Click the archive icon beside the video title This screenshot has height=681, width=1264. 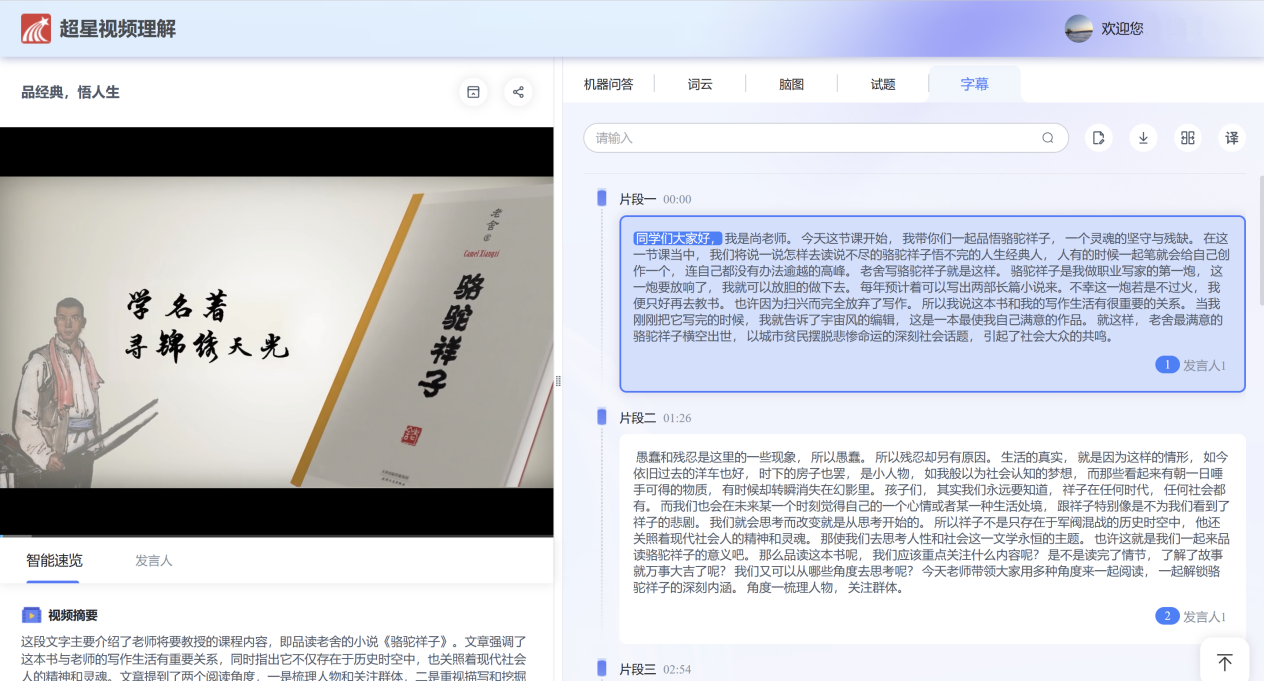(x=474, y=92)
